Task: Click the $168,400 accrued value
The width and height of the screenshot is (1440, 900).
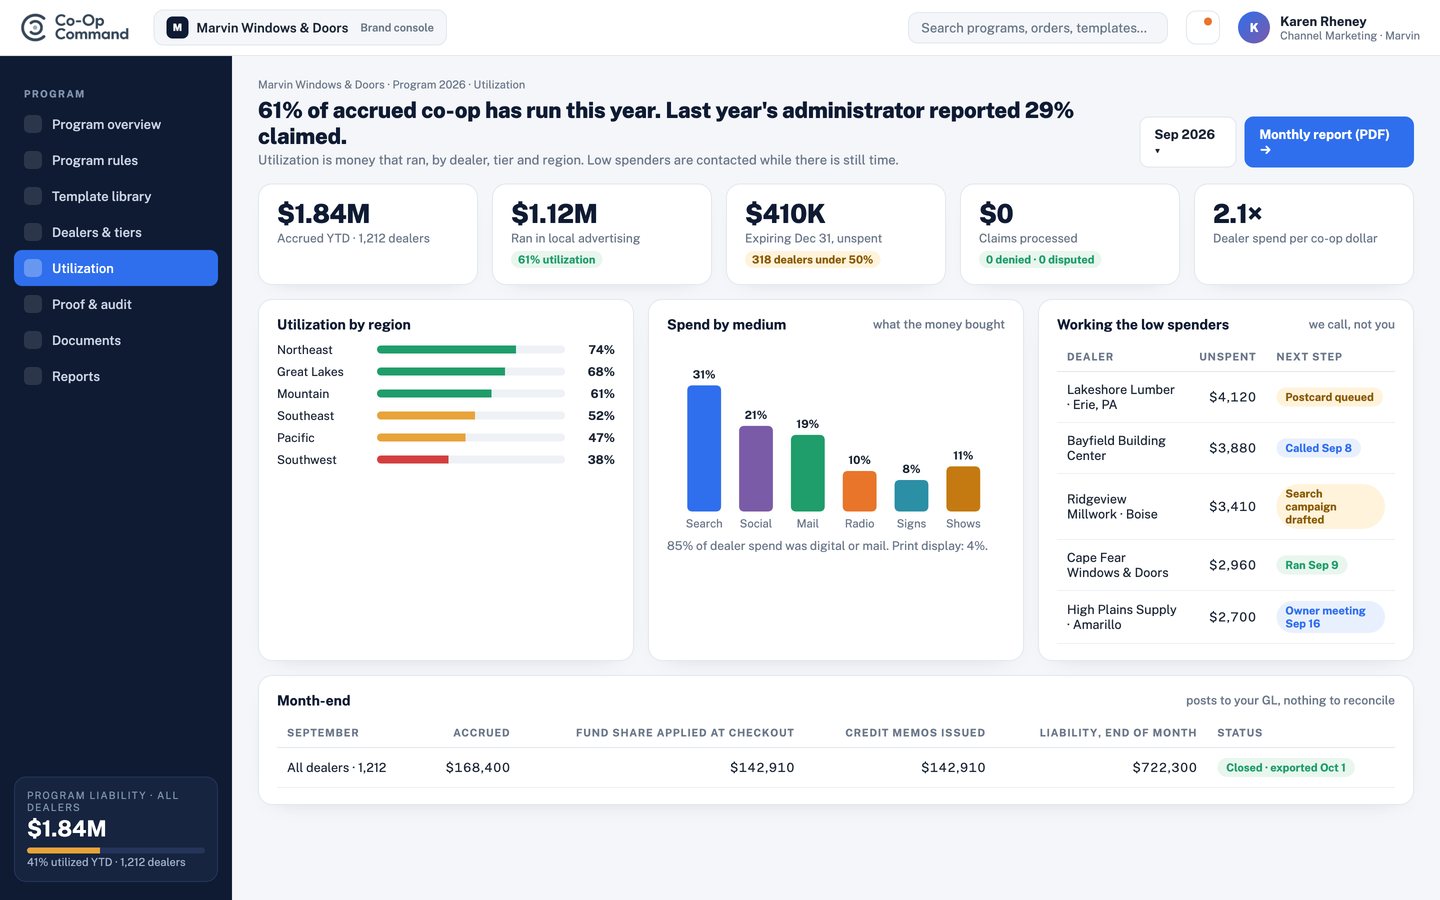Action: coord(478,768)
